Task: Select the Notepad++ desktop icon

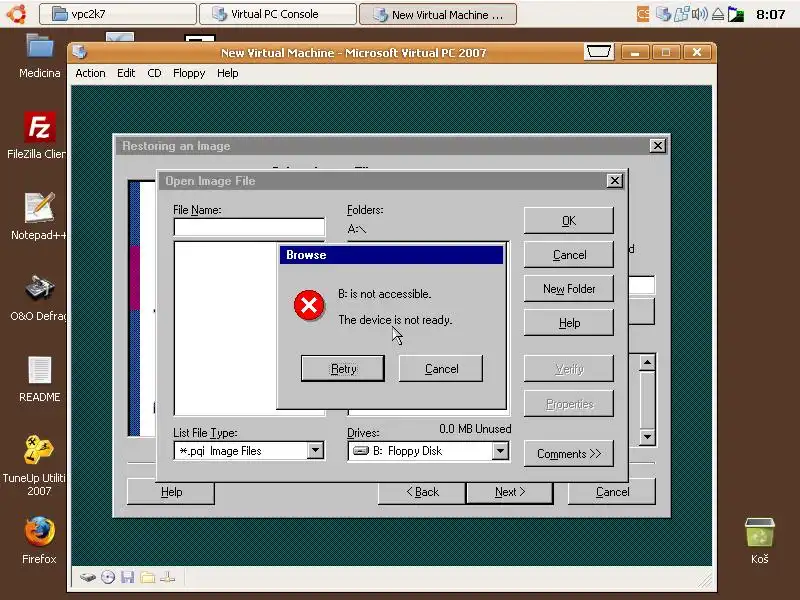Action: pos(39,216)
